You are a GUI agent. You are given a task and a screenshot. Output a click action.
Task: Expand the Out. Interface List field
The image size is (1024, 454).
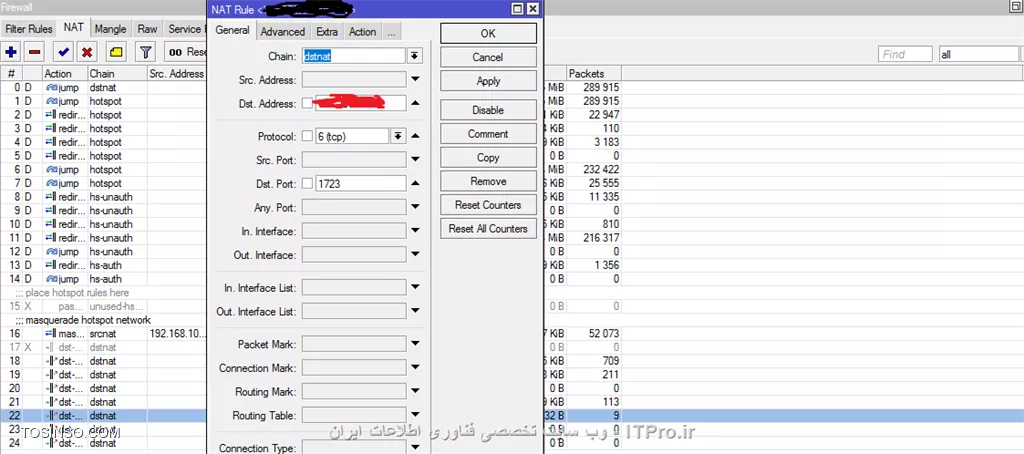coord(415,312)
